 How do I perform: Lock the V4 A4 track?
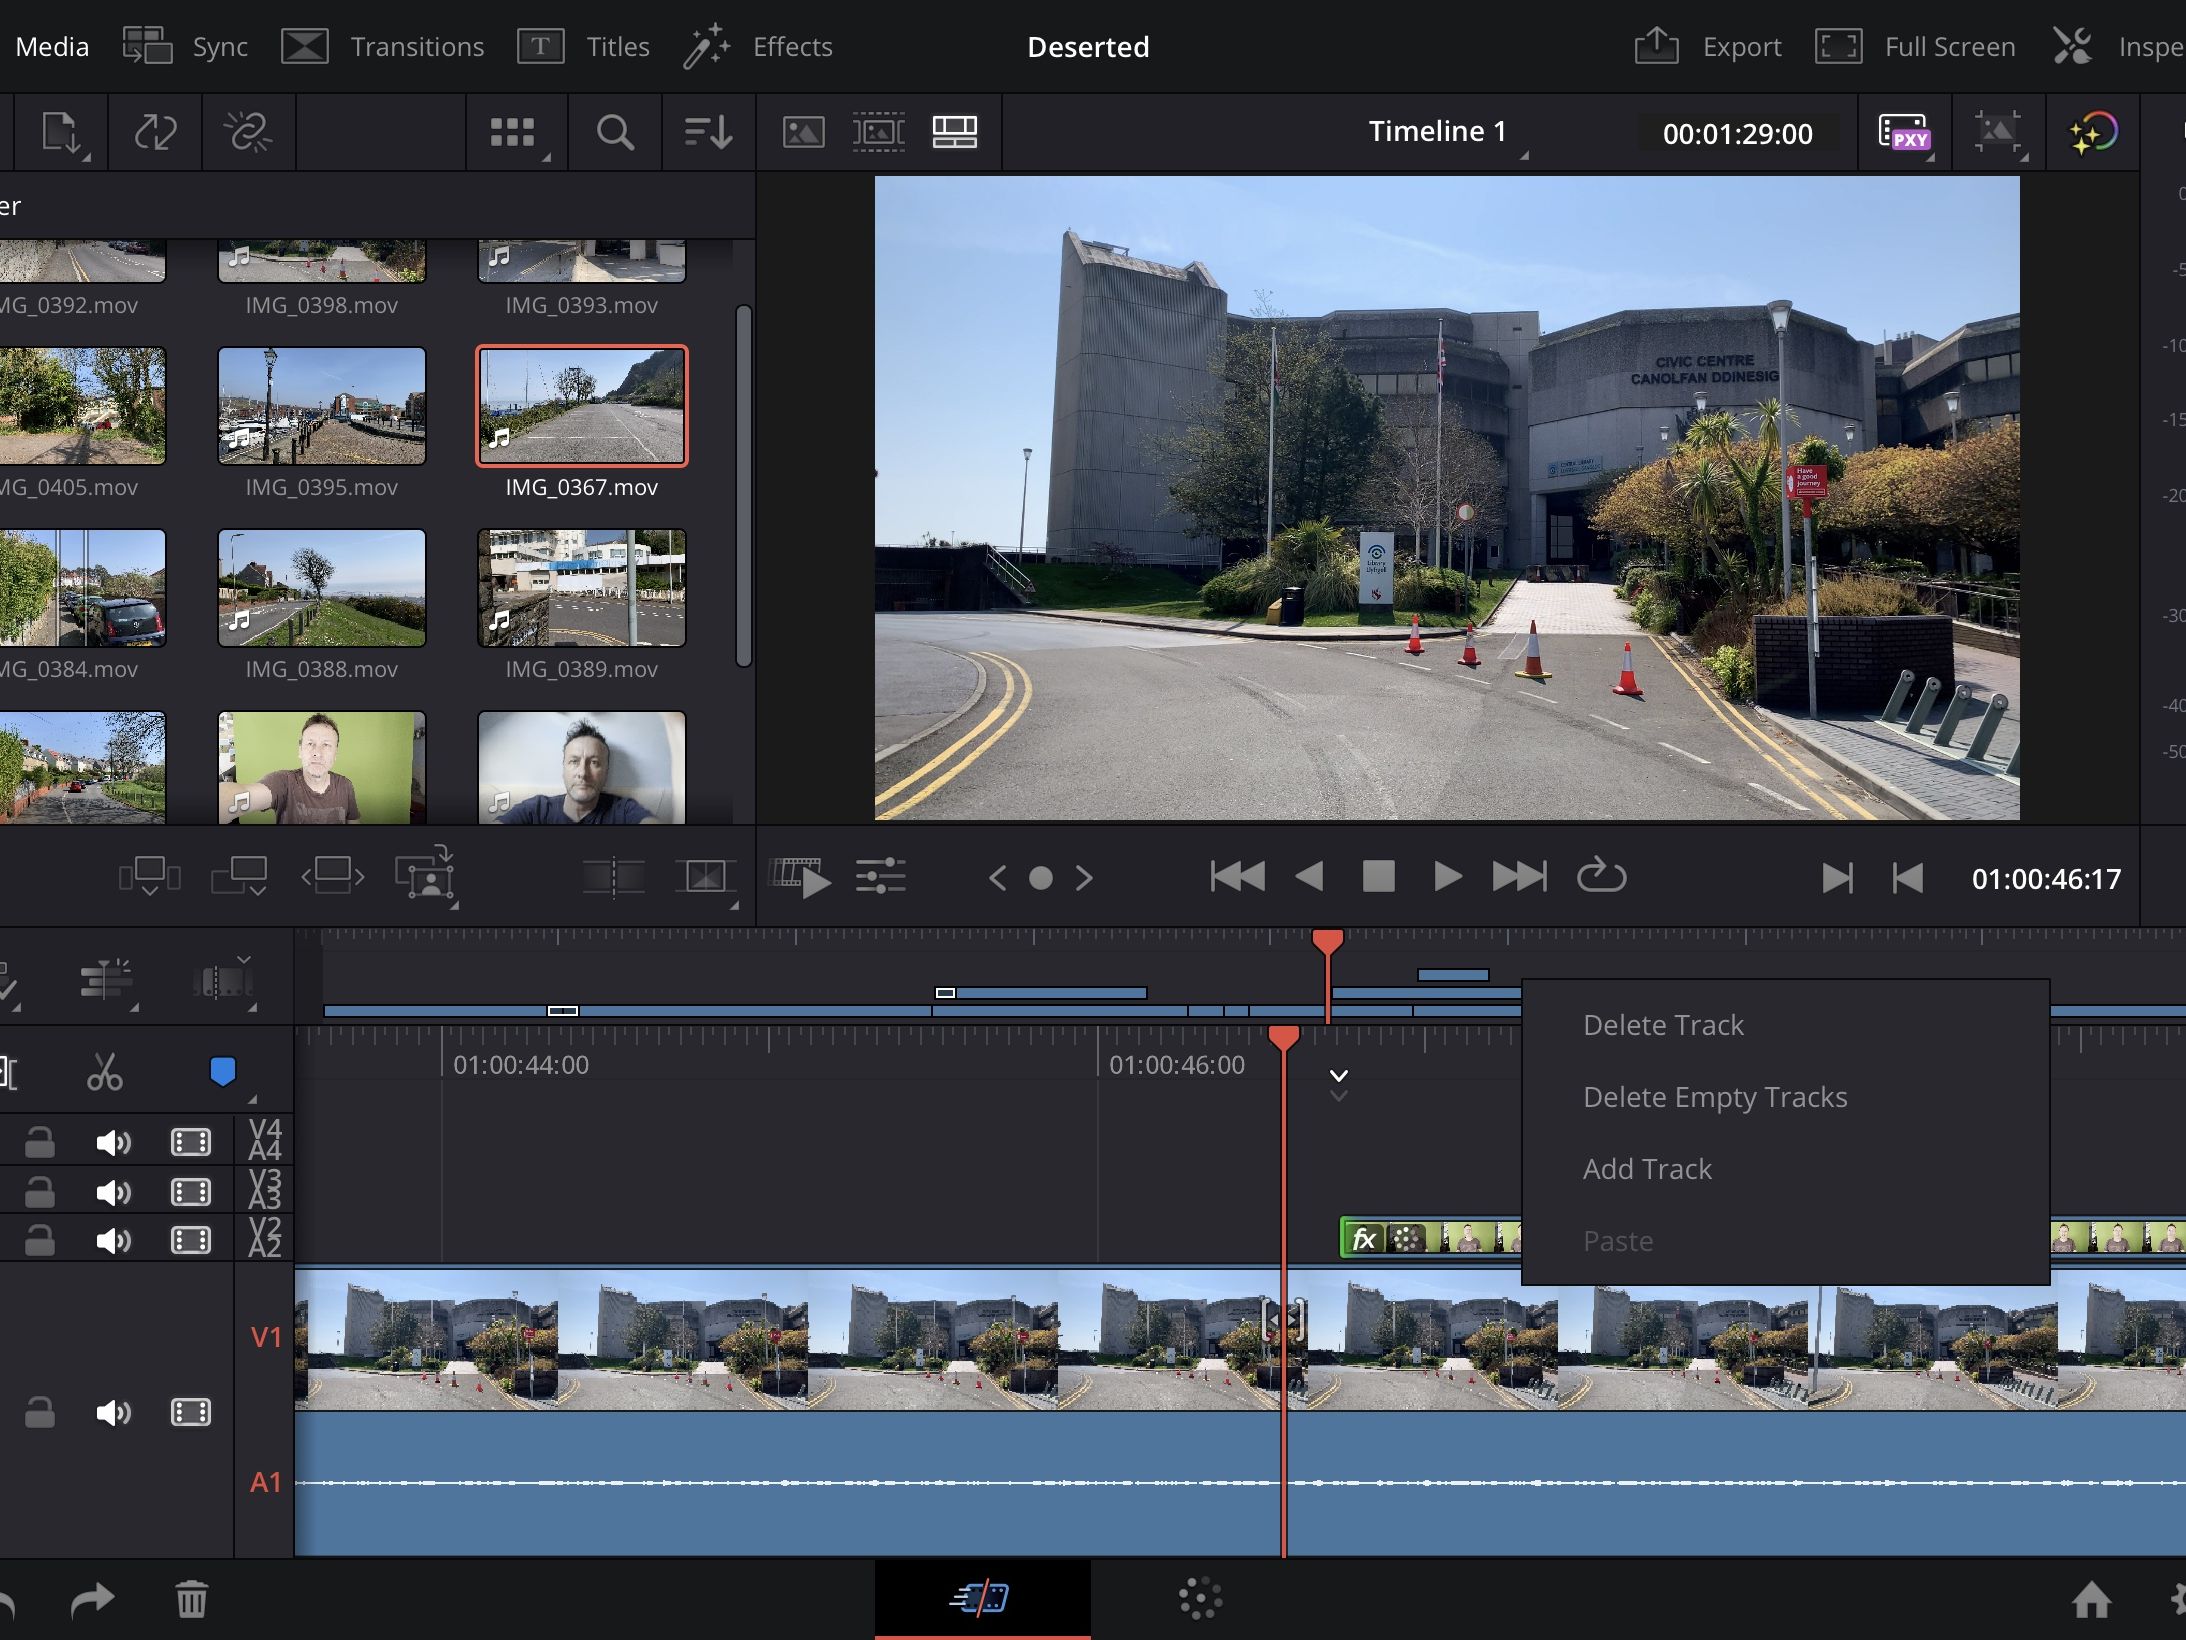click(40, 1141)
